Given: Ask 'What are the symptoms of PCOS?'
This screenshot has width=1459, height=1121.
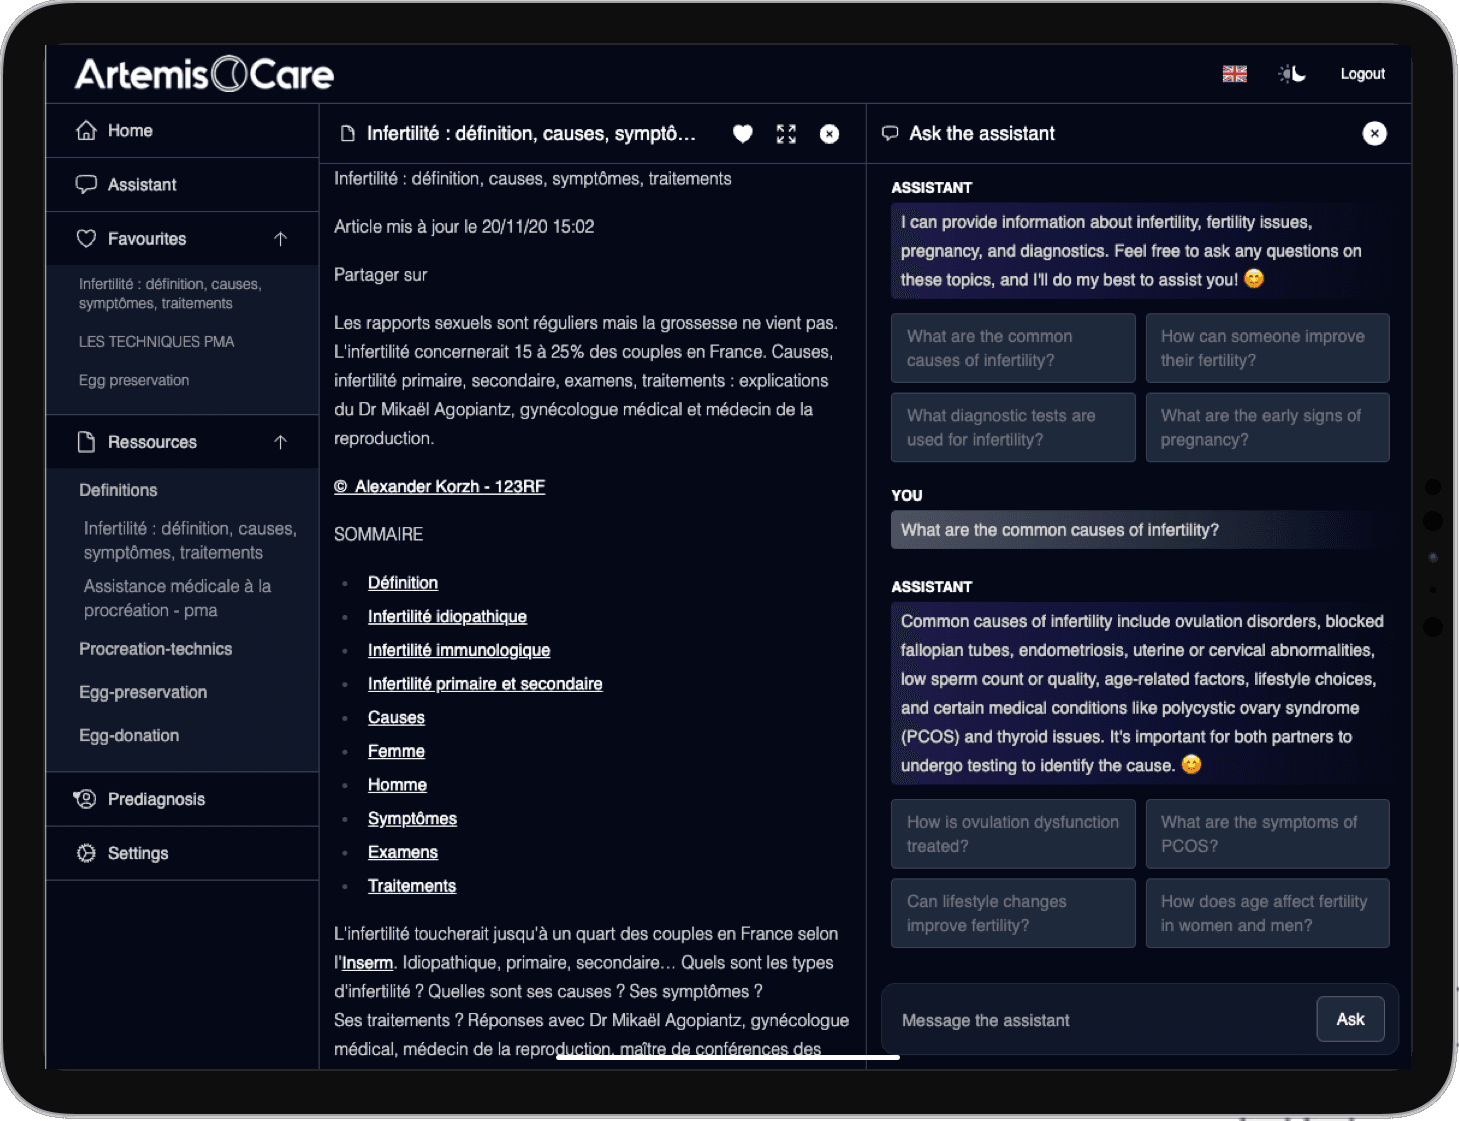Looking at the screenshot, I should (x=1267, y=834).
